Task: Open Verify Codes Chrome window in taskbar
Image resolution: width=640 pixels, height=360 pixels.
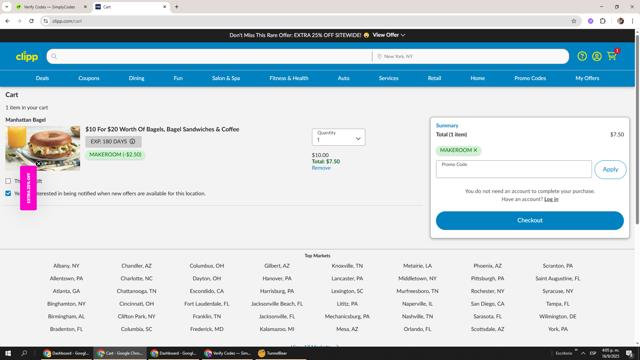Action: click(x=228, y=353)
